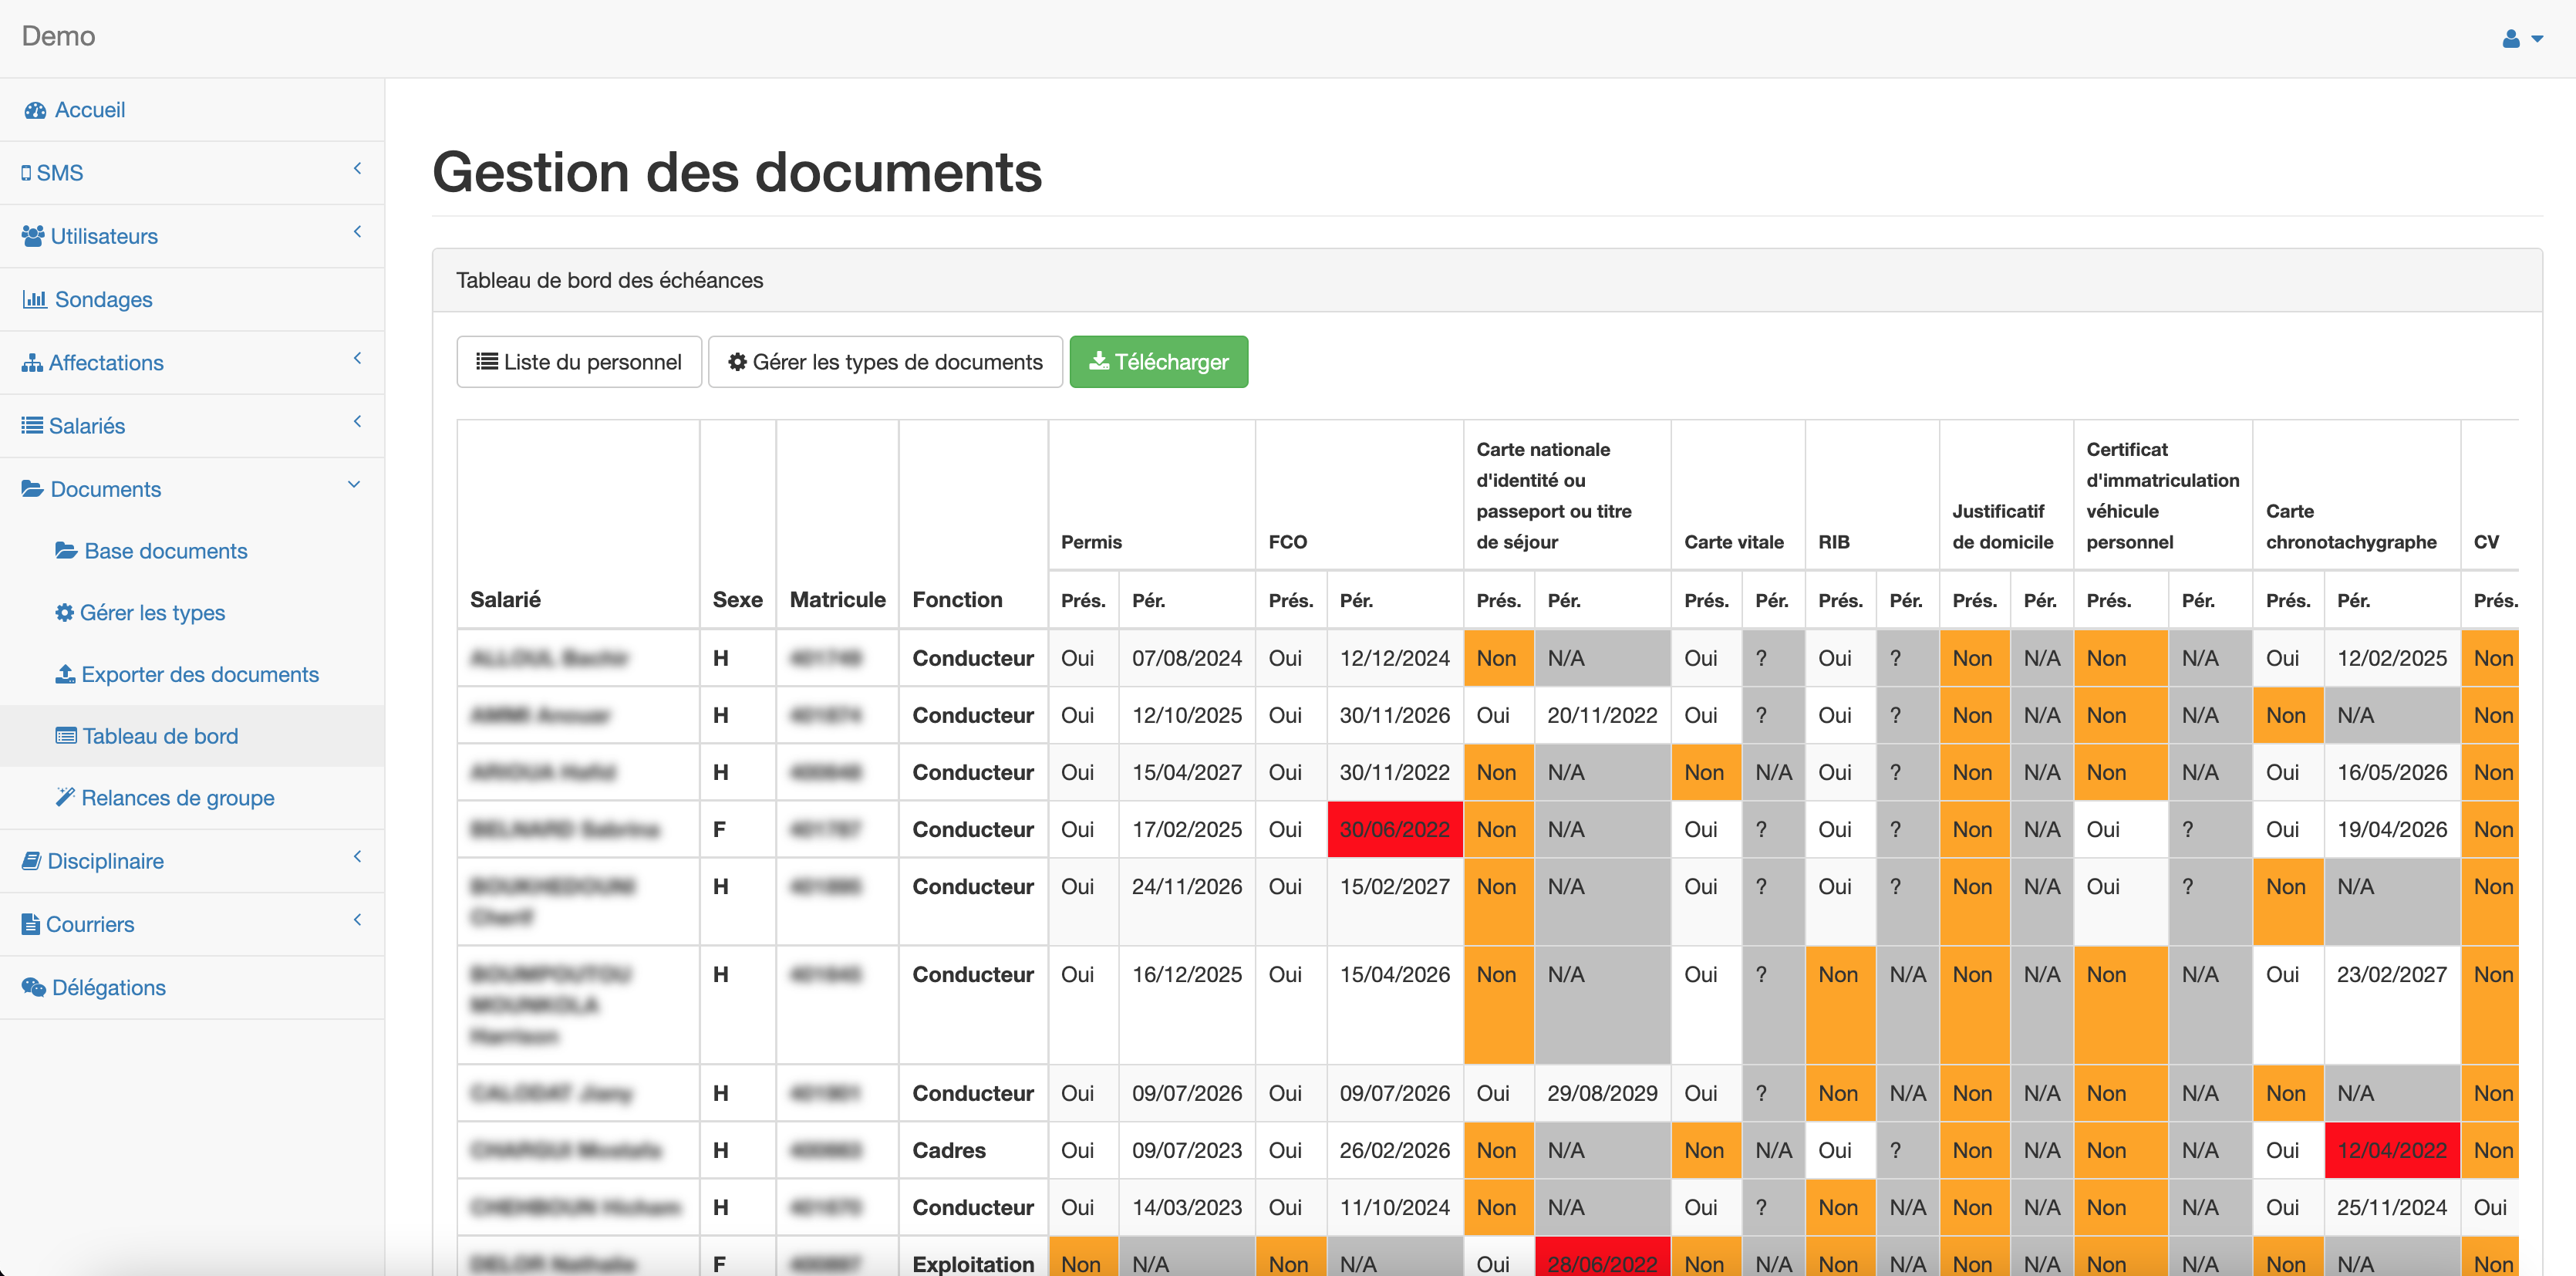
Task: Click the Tableau de bord des échéances heading
Action: pyautogui.click(x=609, y=280)
